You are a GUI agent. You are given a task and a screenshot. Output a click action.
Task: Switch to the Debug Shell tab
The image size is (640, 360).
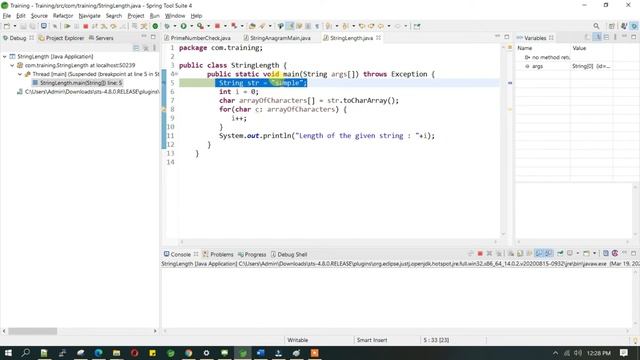[x=289, y=254]
